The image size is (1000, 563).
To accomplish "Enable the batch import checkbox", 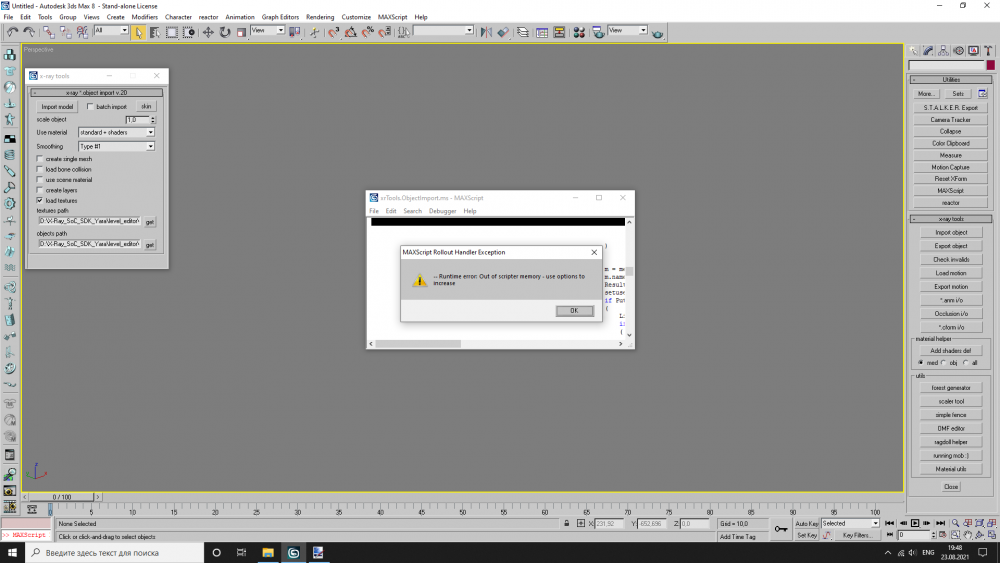I will click(x=90, y=106).
